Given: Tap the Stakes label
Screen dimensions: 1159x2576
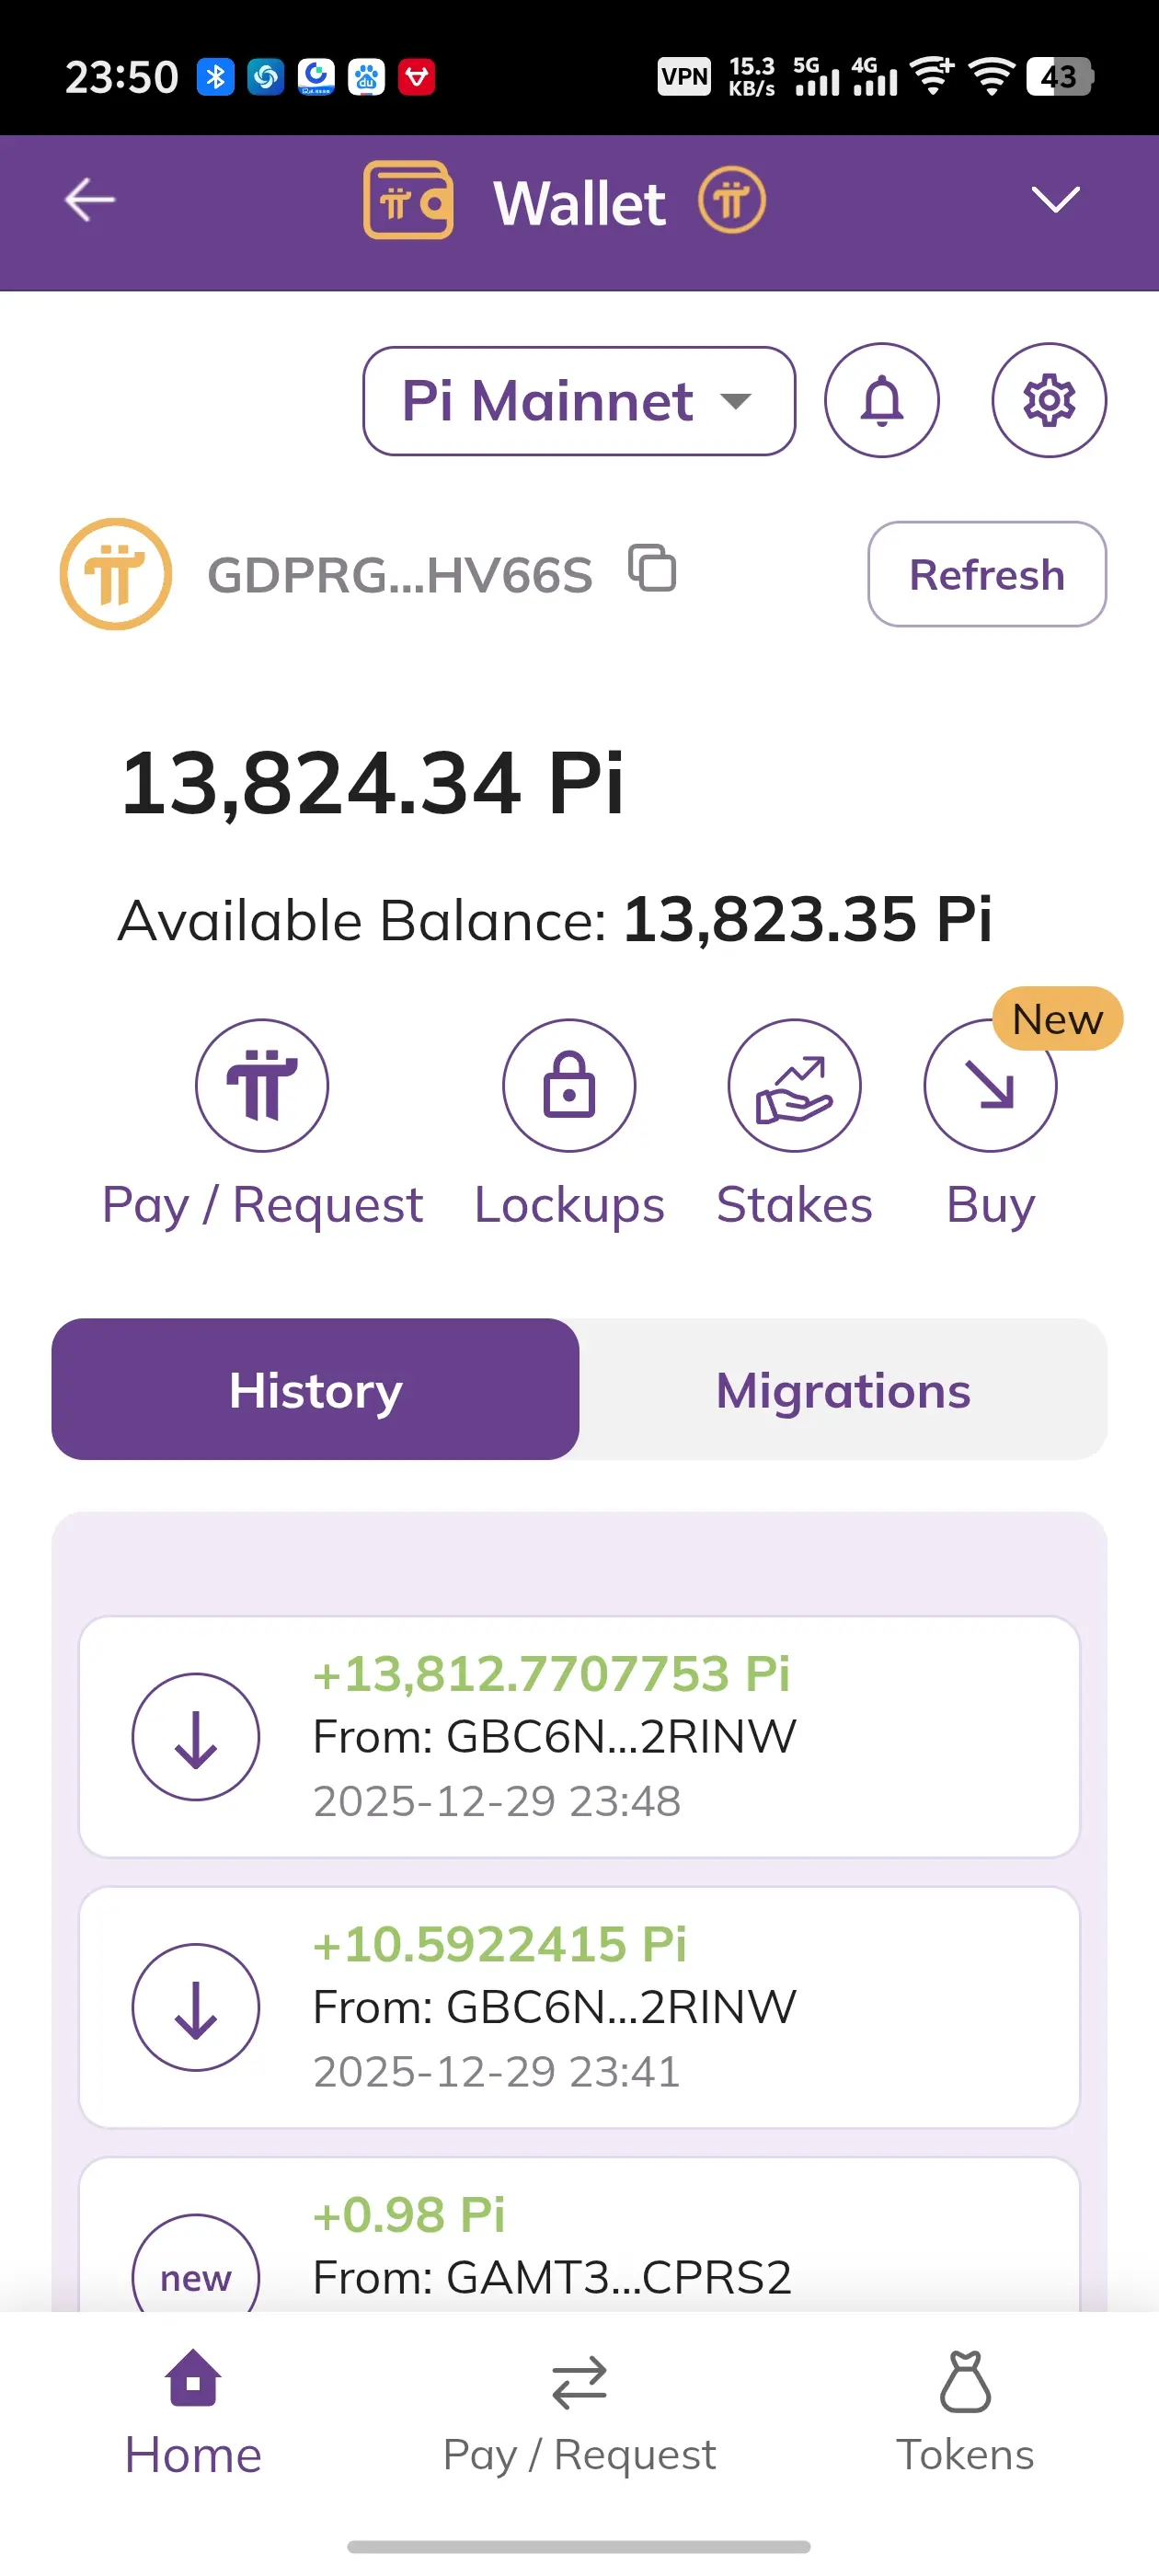Looking at the screenshot, I should pyautogui.click(x=794, y=1204).
